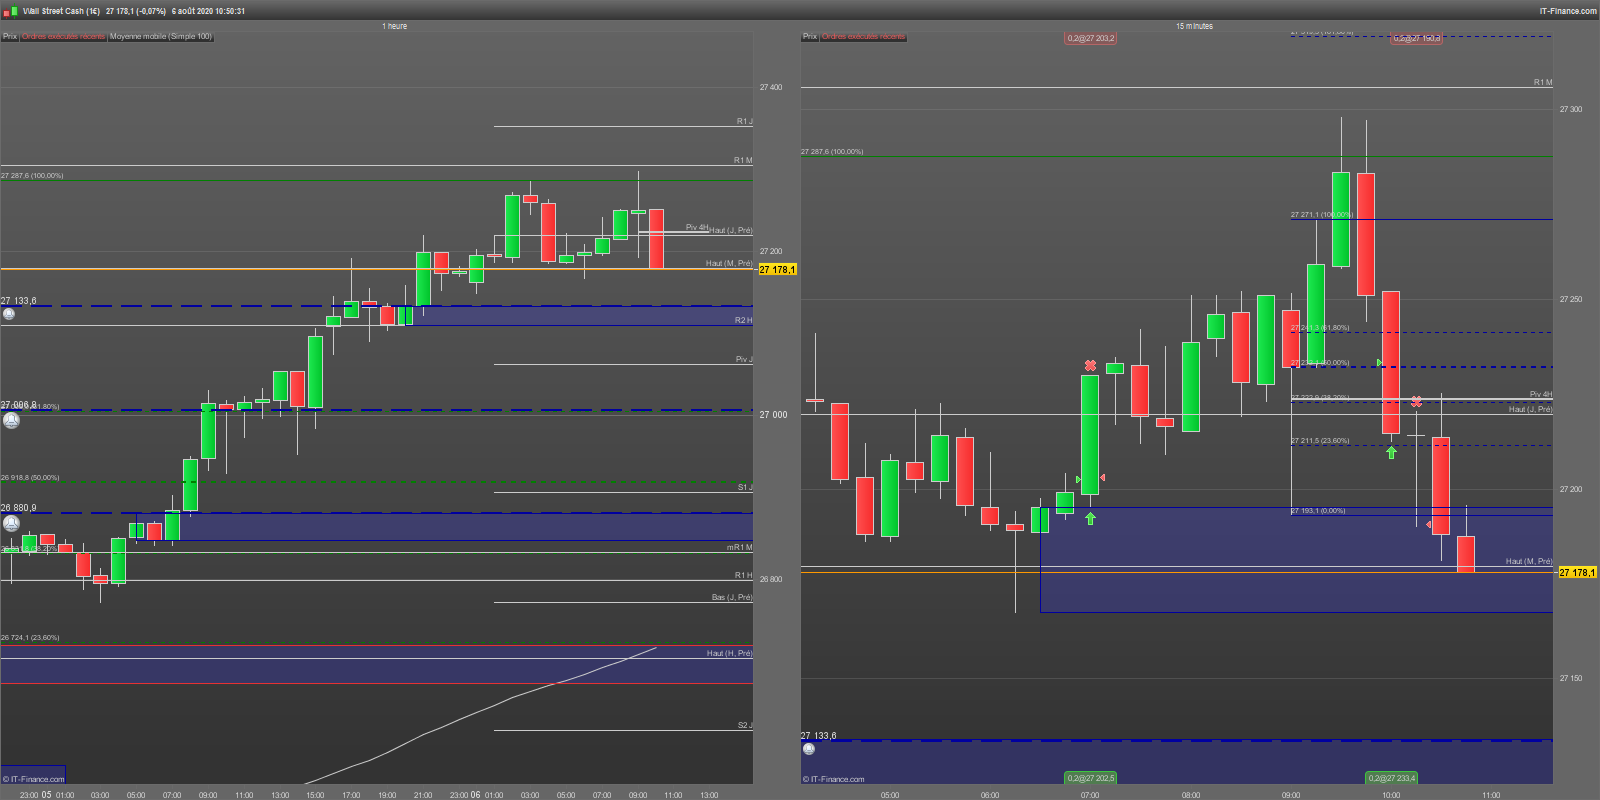Image resolution: width=1600 pixels, height=800 pixels.
Task: Click the 27 400 price axis value on the 1 heure chart
Action: 771,87
